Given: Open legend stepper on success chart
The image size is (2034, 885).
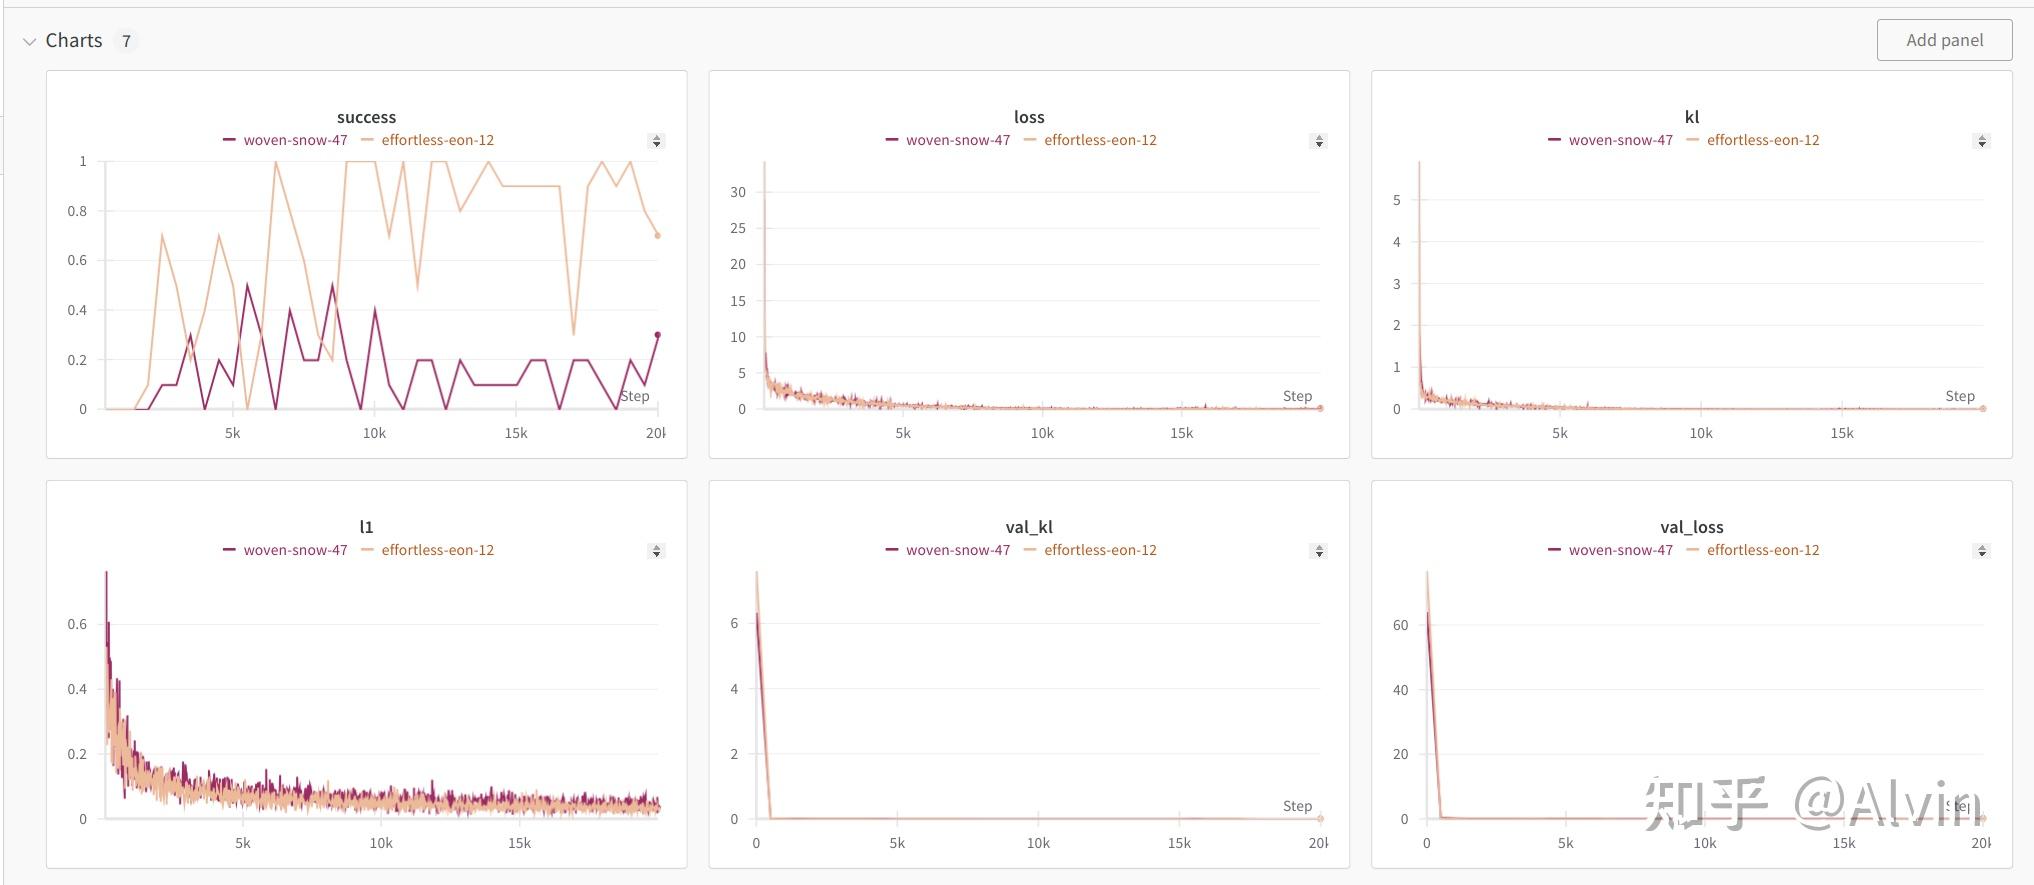Looking at the screenshot, I should coord(656,141).
